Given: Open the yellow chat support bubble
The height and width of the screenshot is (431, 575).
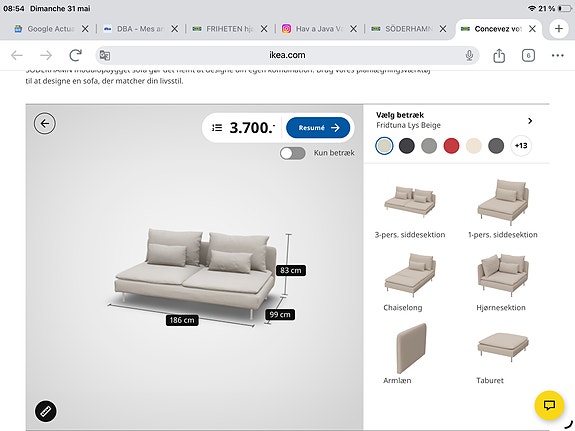Looking at the screenshot, I should (x=549, y=405).
